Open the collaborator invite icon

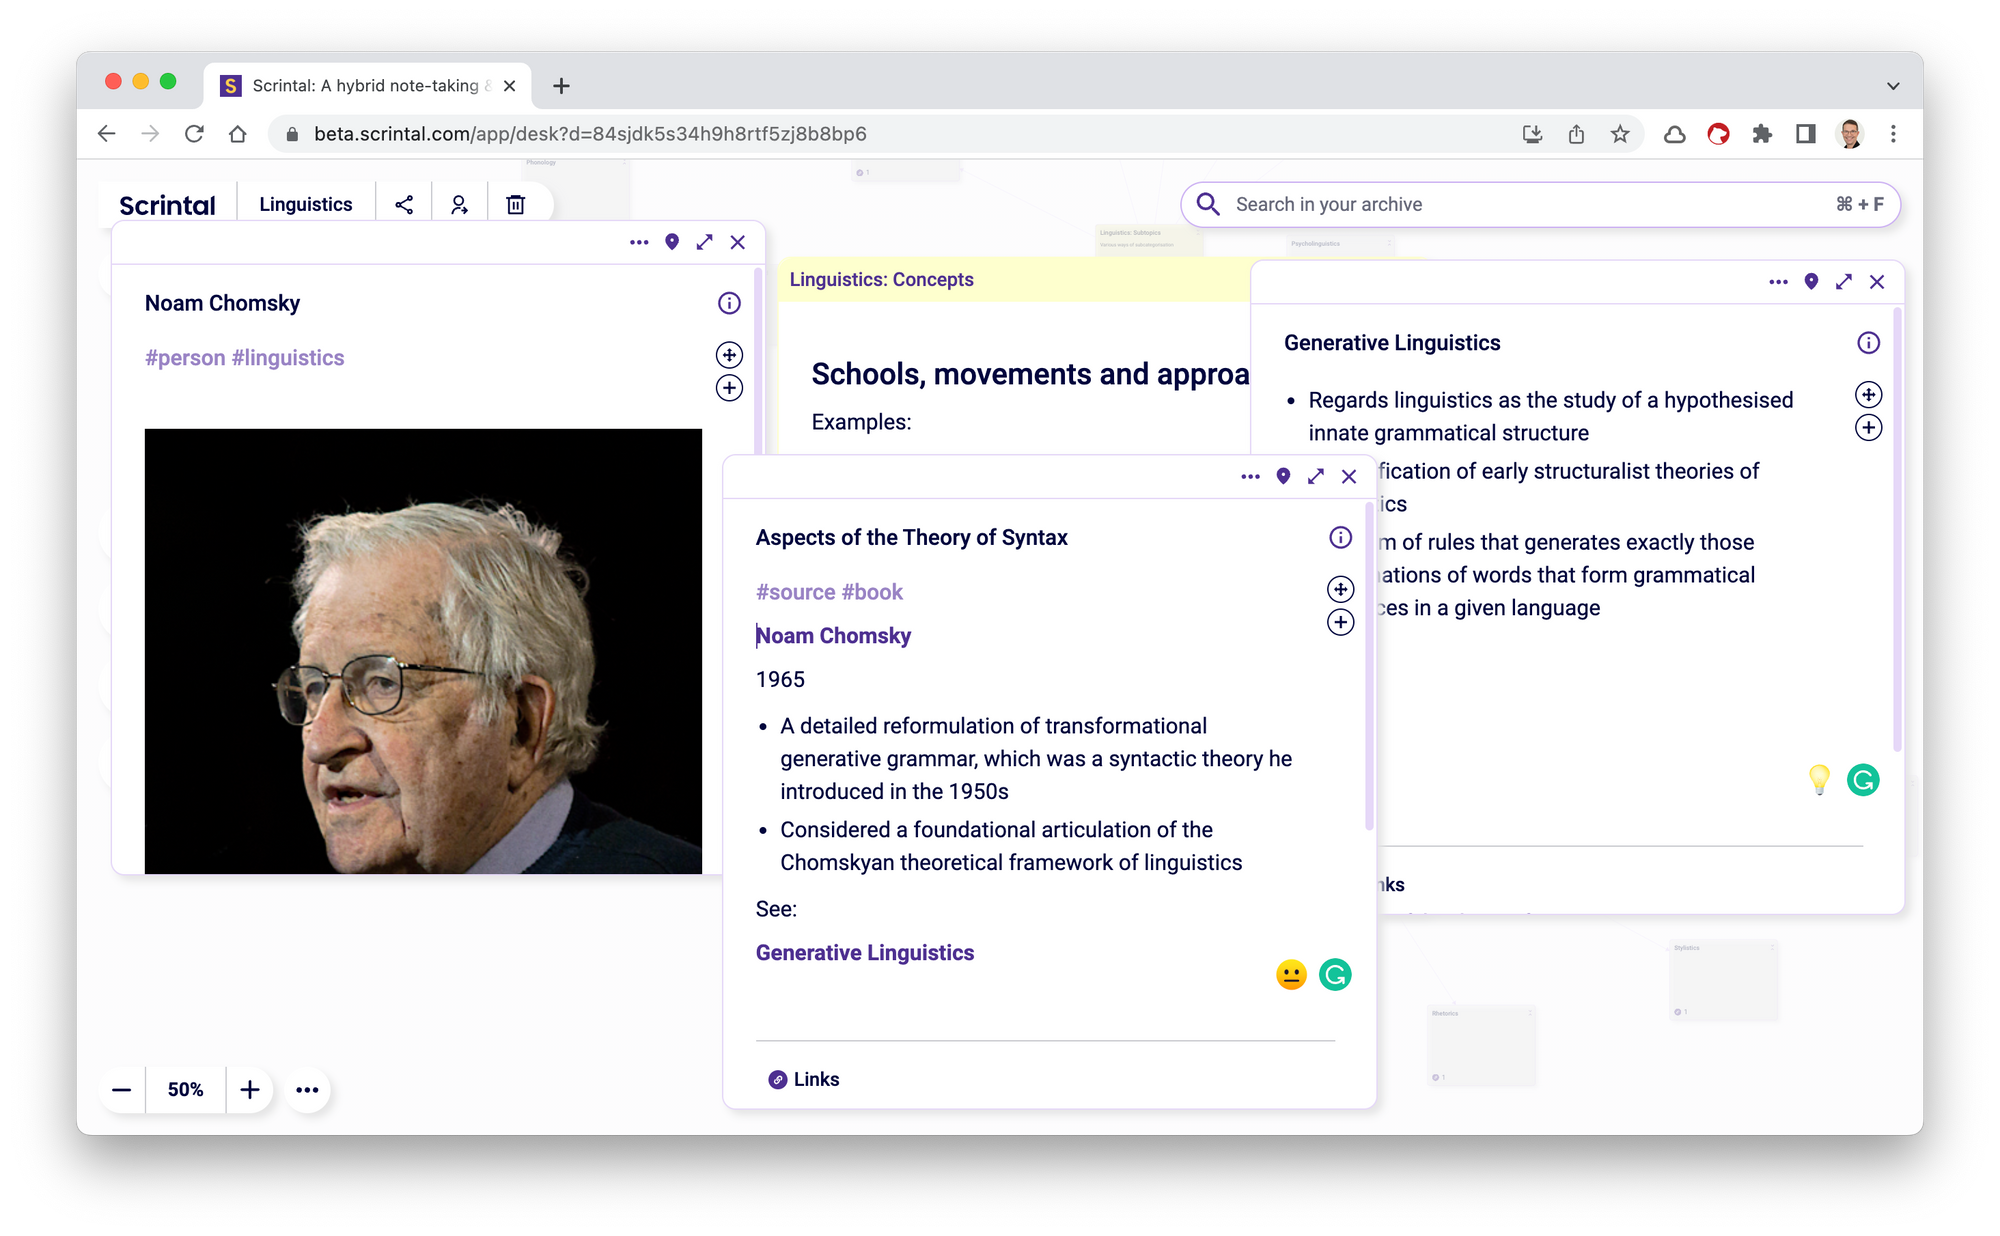(459, 205)
